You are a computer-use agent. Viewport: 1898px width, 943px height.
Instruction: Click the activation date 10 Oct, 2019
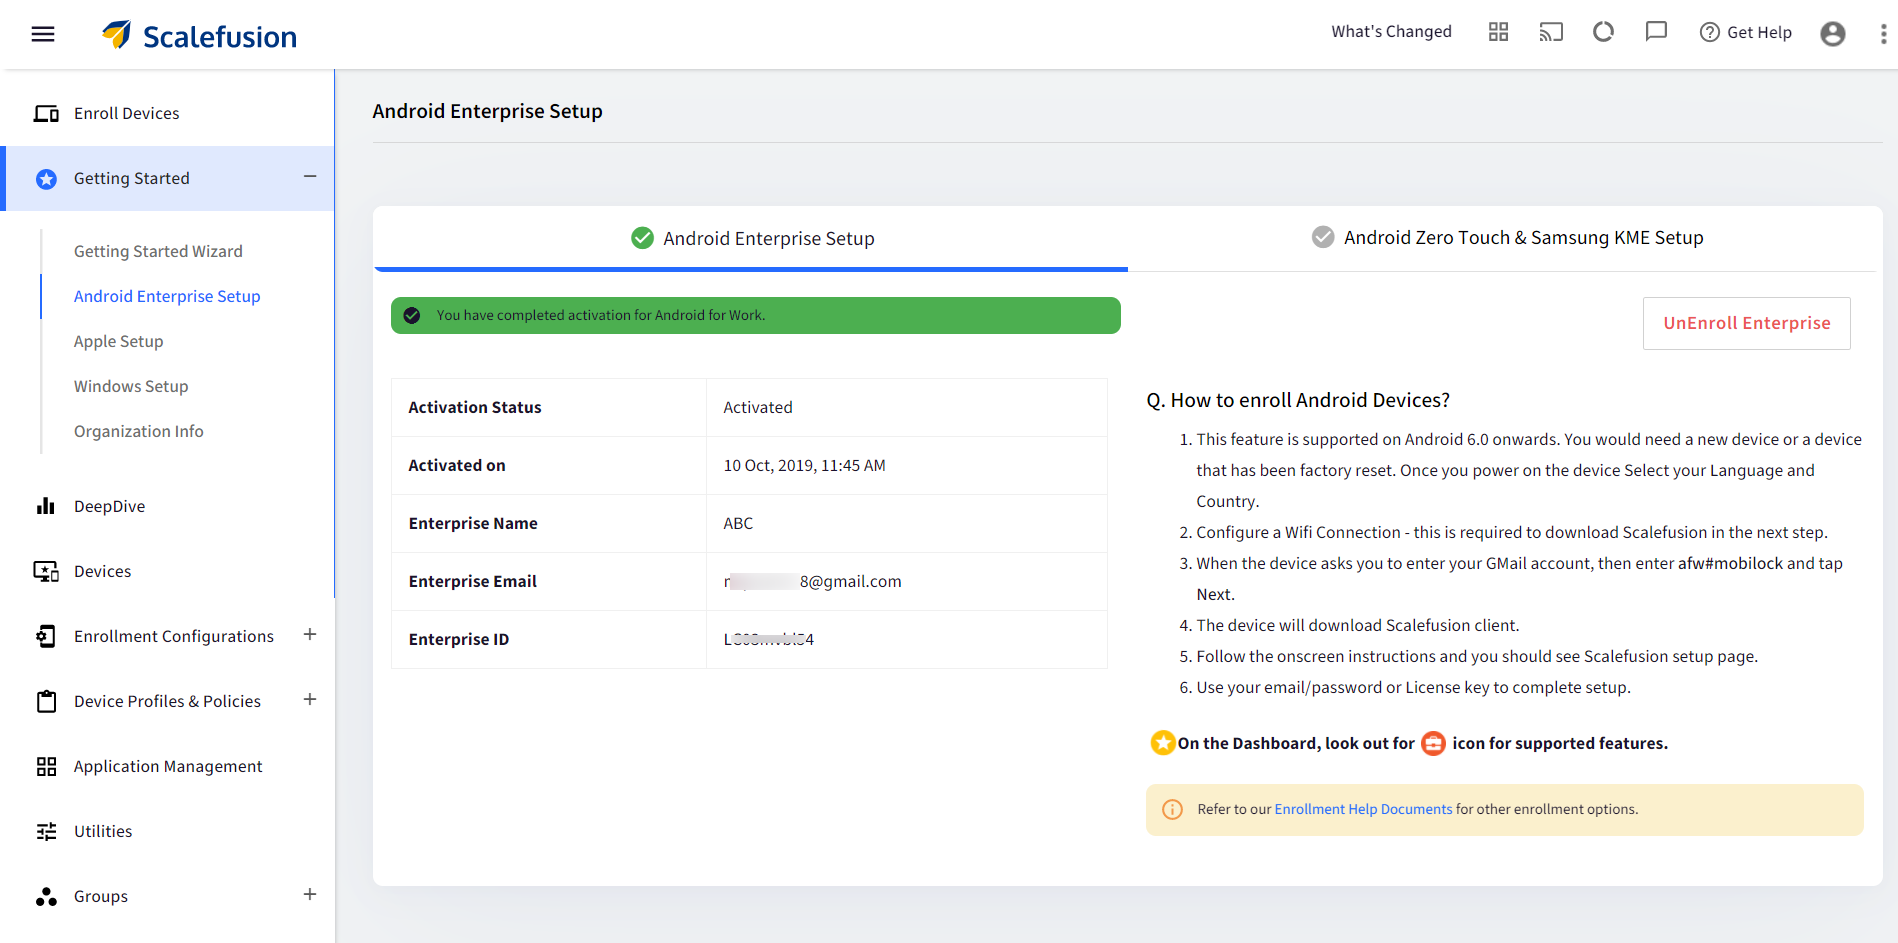pyautogui.click(x=804, y=465)
